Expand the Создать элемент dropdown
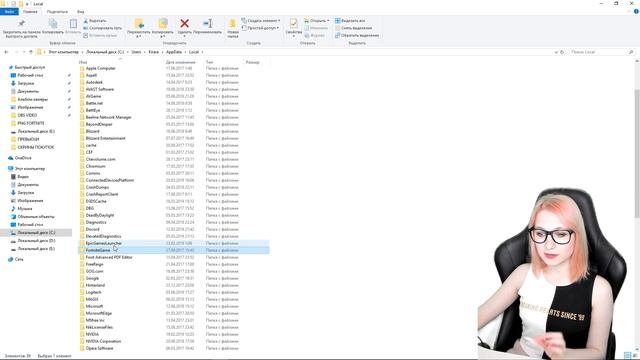The width and height of the screenshot is (640, 360). pos(261,20)
